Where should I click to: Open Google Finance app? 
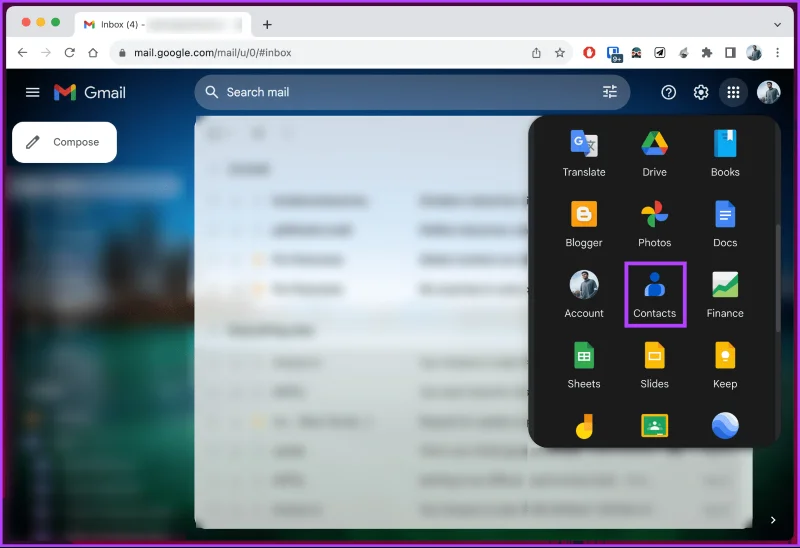(725, 294)
